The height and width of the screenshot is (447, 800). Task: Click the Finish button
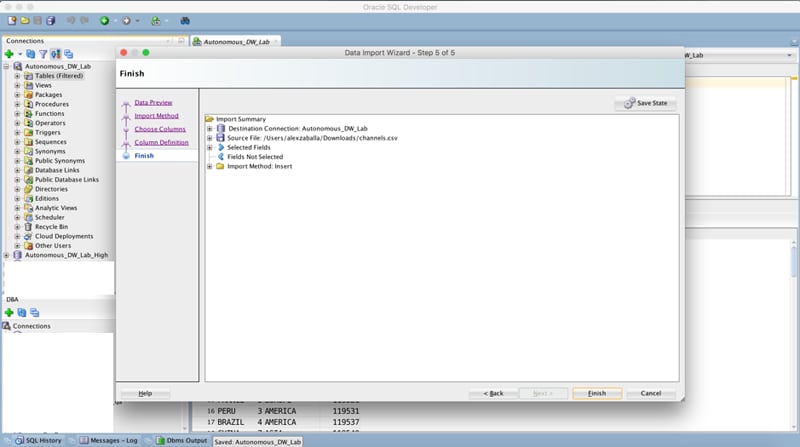(x=597, y=393)
